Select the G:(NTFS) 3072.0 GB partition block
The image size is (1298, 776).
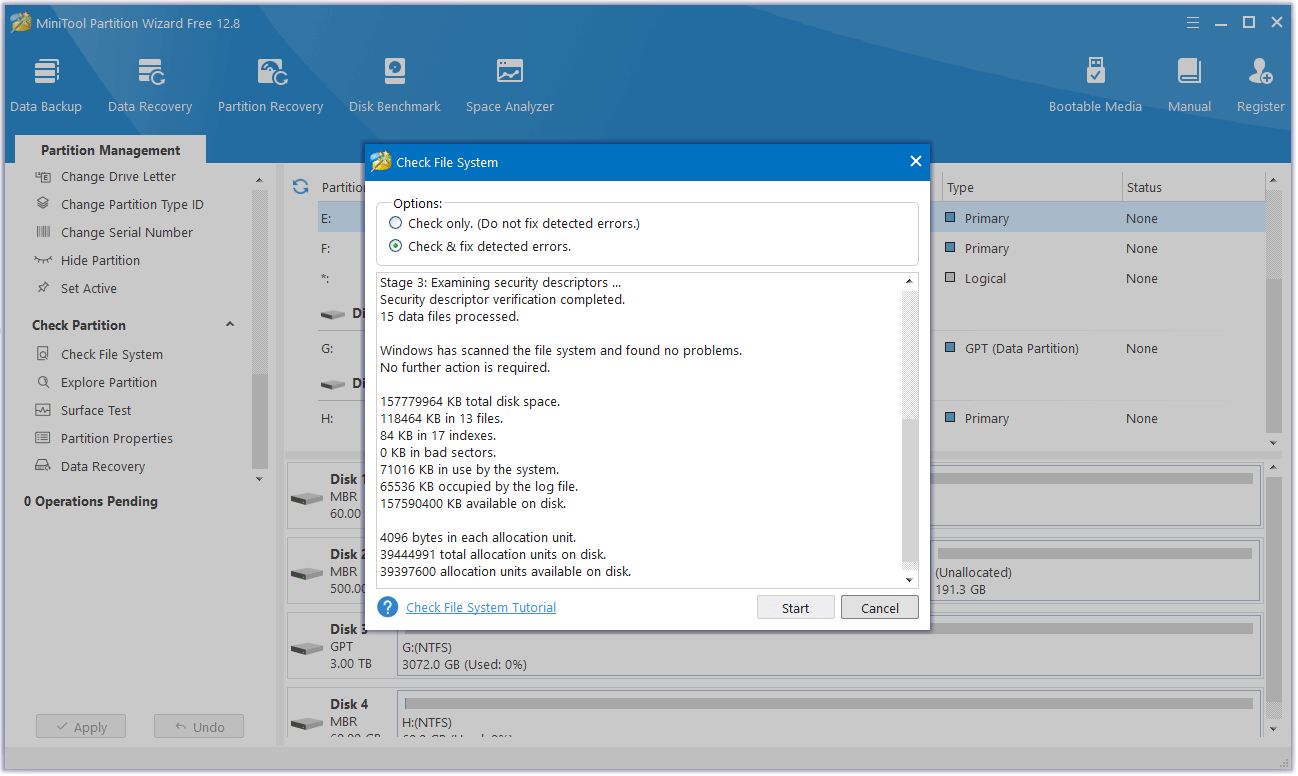(829, 646)
